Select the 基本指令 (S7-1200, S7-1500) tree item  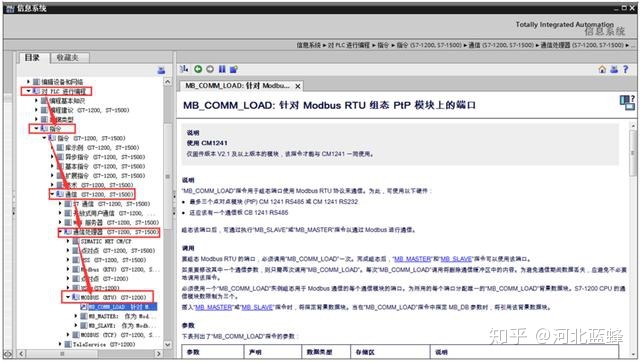pos(105,166)
